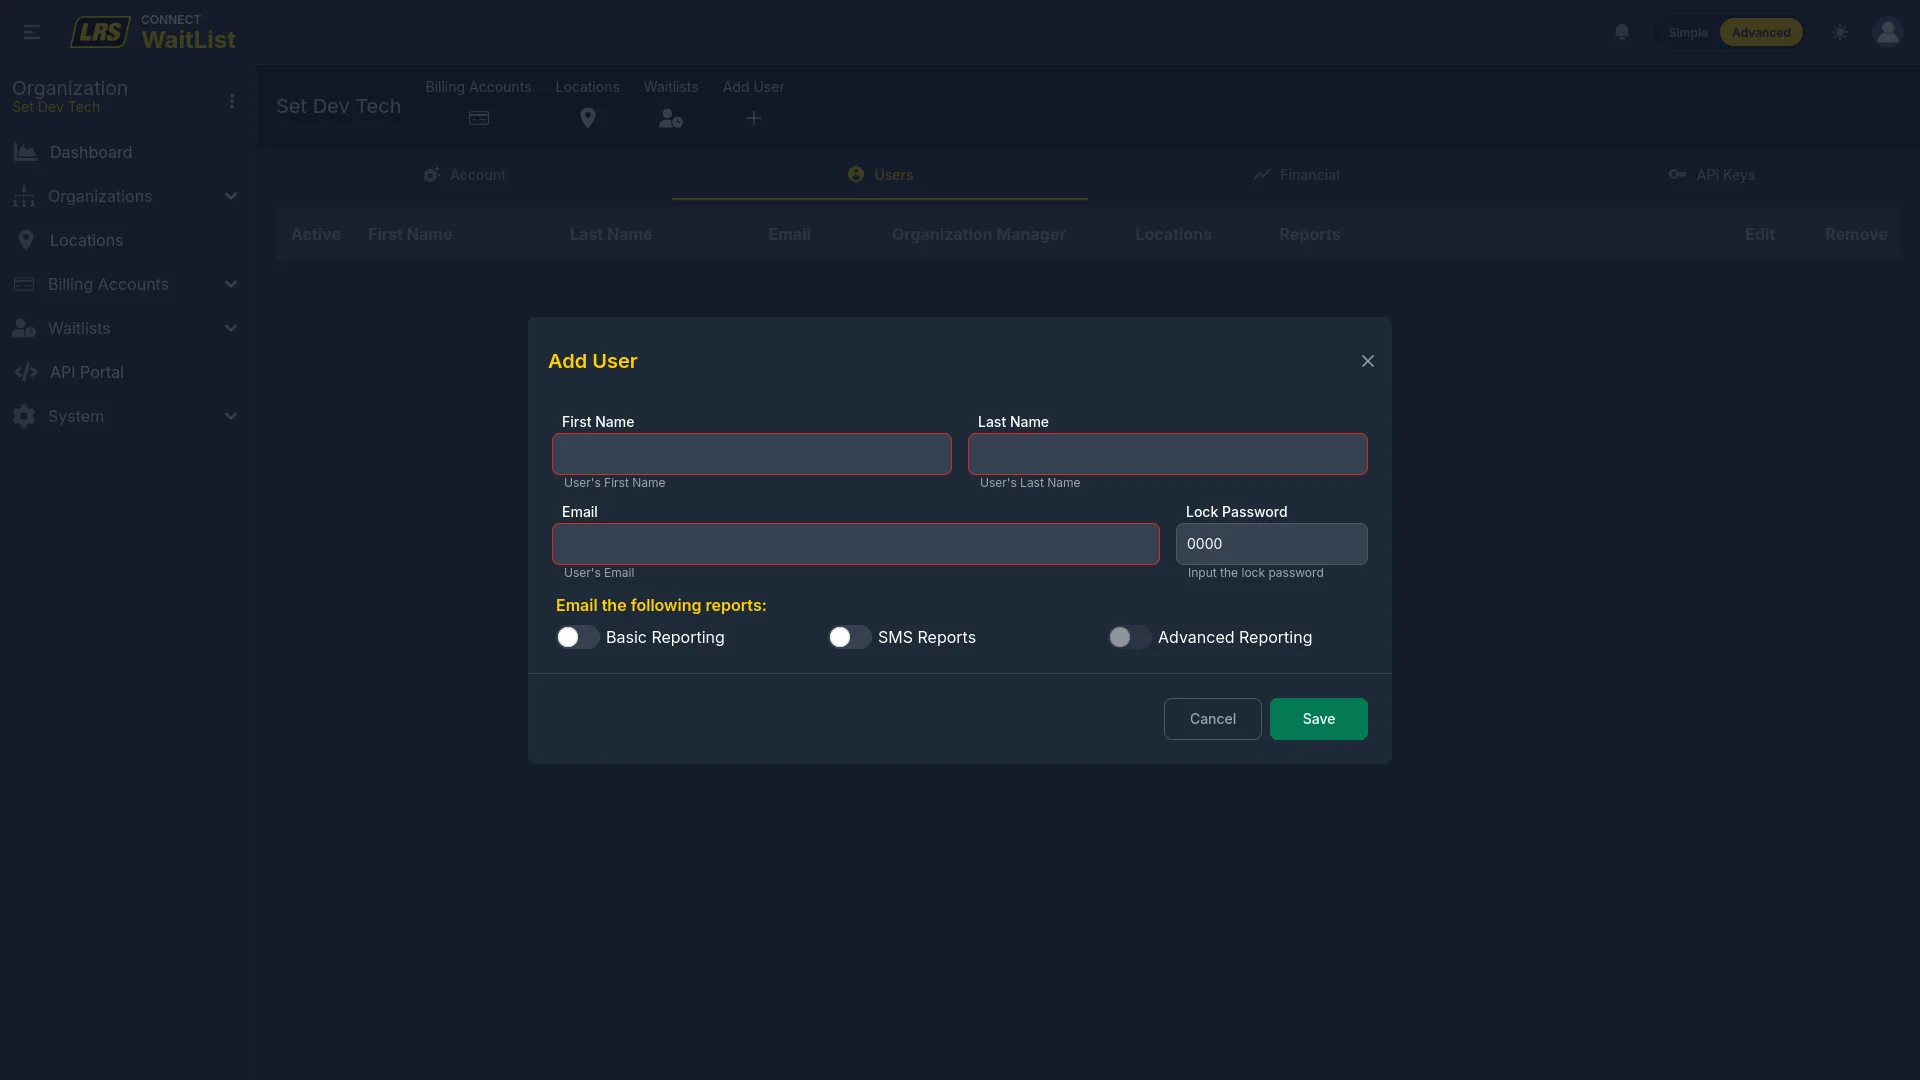Open the API Keys tab
1920x1080 pixels.
1711,175
